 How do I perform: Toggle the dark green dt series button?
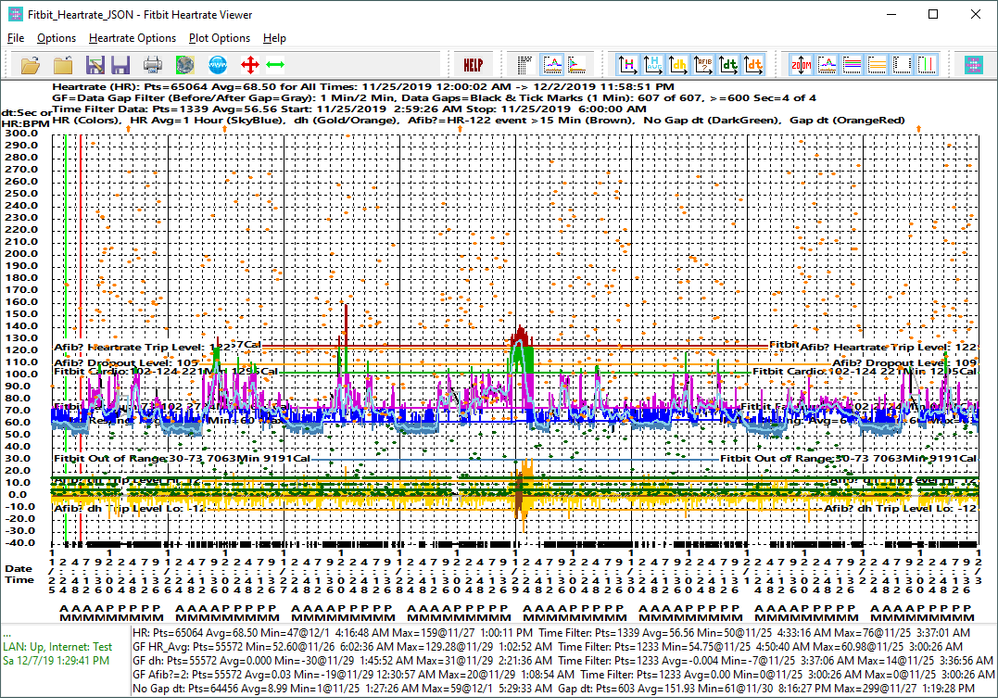(x=728, y=65)
